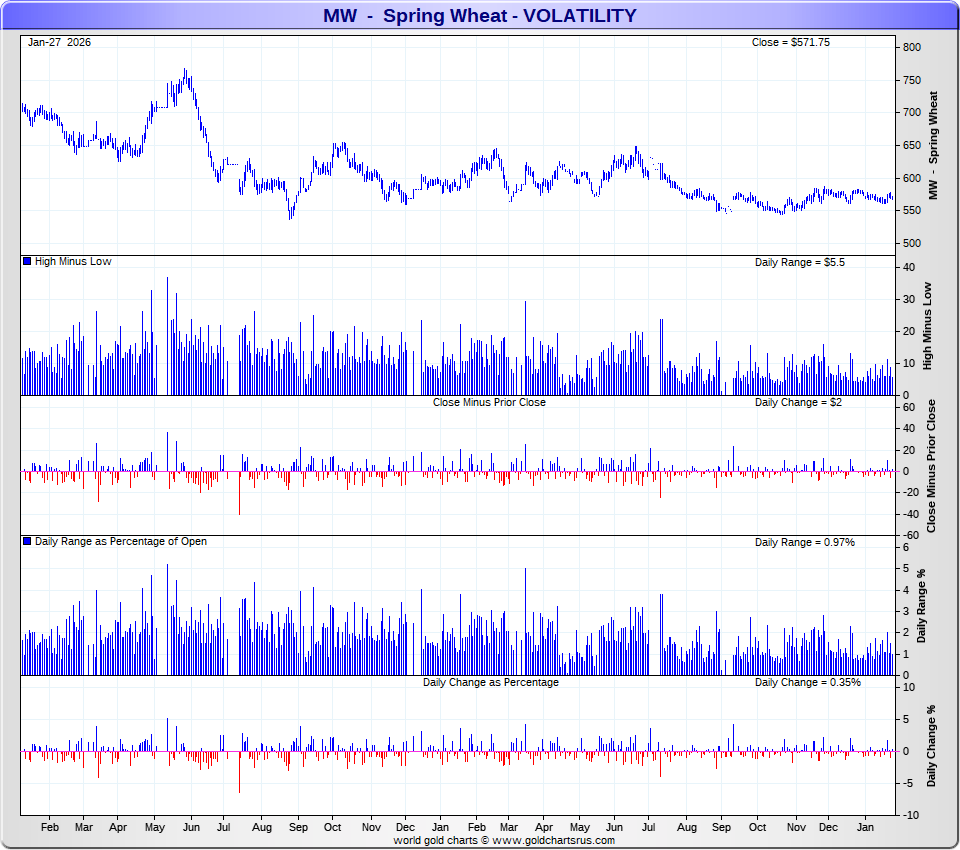
Task: Click the 750 price axis label
Action: tap(912, 80)
